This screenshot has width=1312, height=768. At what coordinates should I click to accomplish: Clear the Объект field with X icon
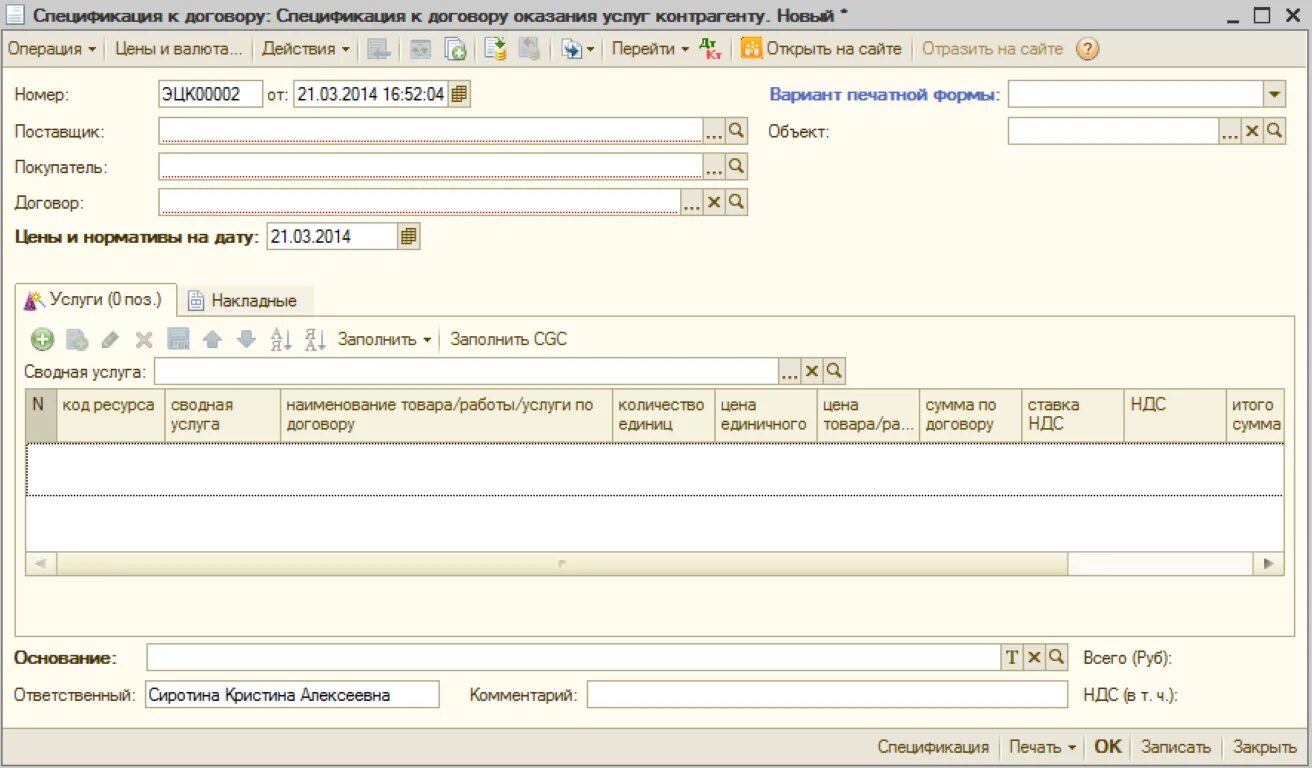1252,131
